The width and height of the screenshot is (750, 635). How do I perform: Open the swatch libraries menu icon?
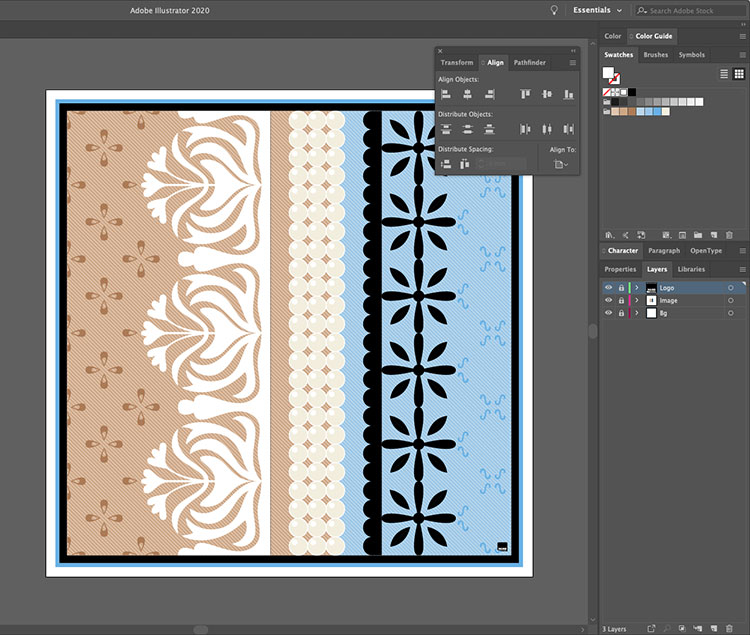609,235
